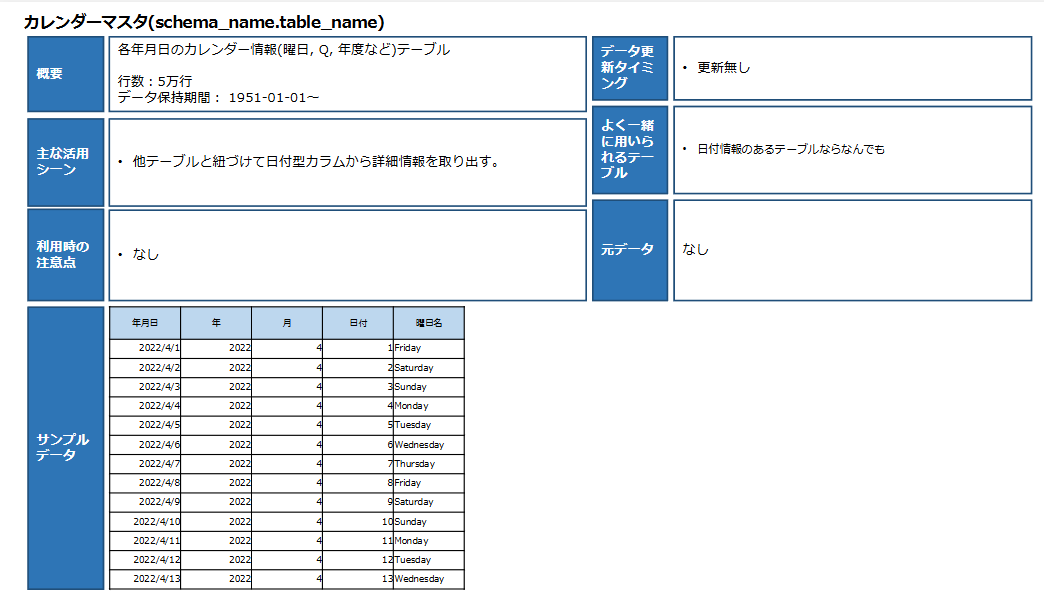Select Sunday in the 2022/4/3 row

pos(429,387)
